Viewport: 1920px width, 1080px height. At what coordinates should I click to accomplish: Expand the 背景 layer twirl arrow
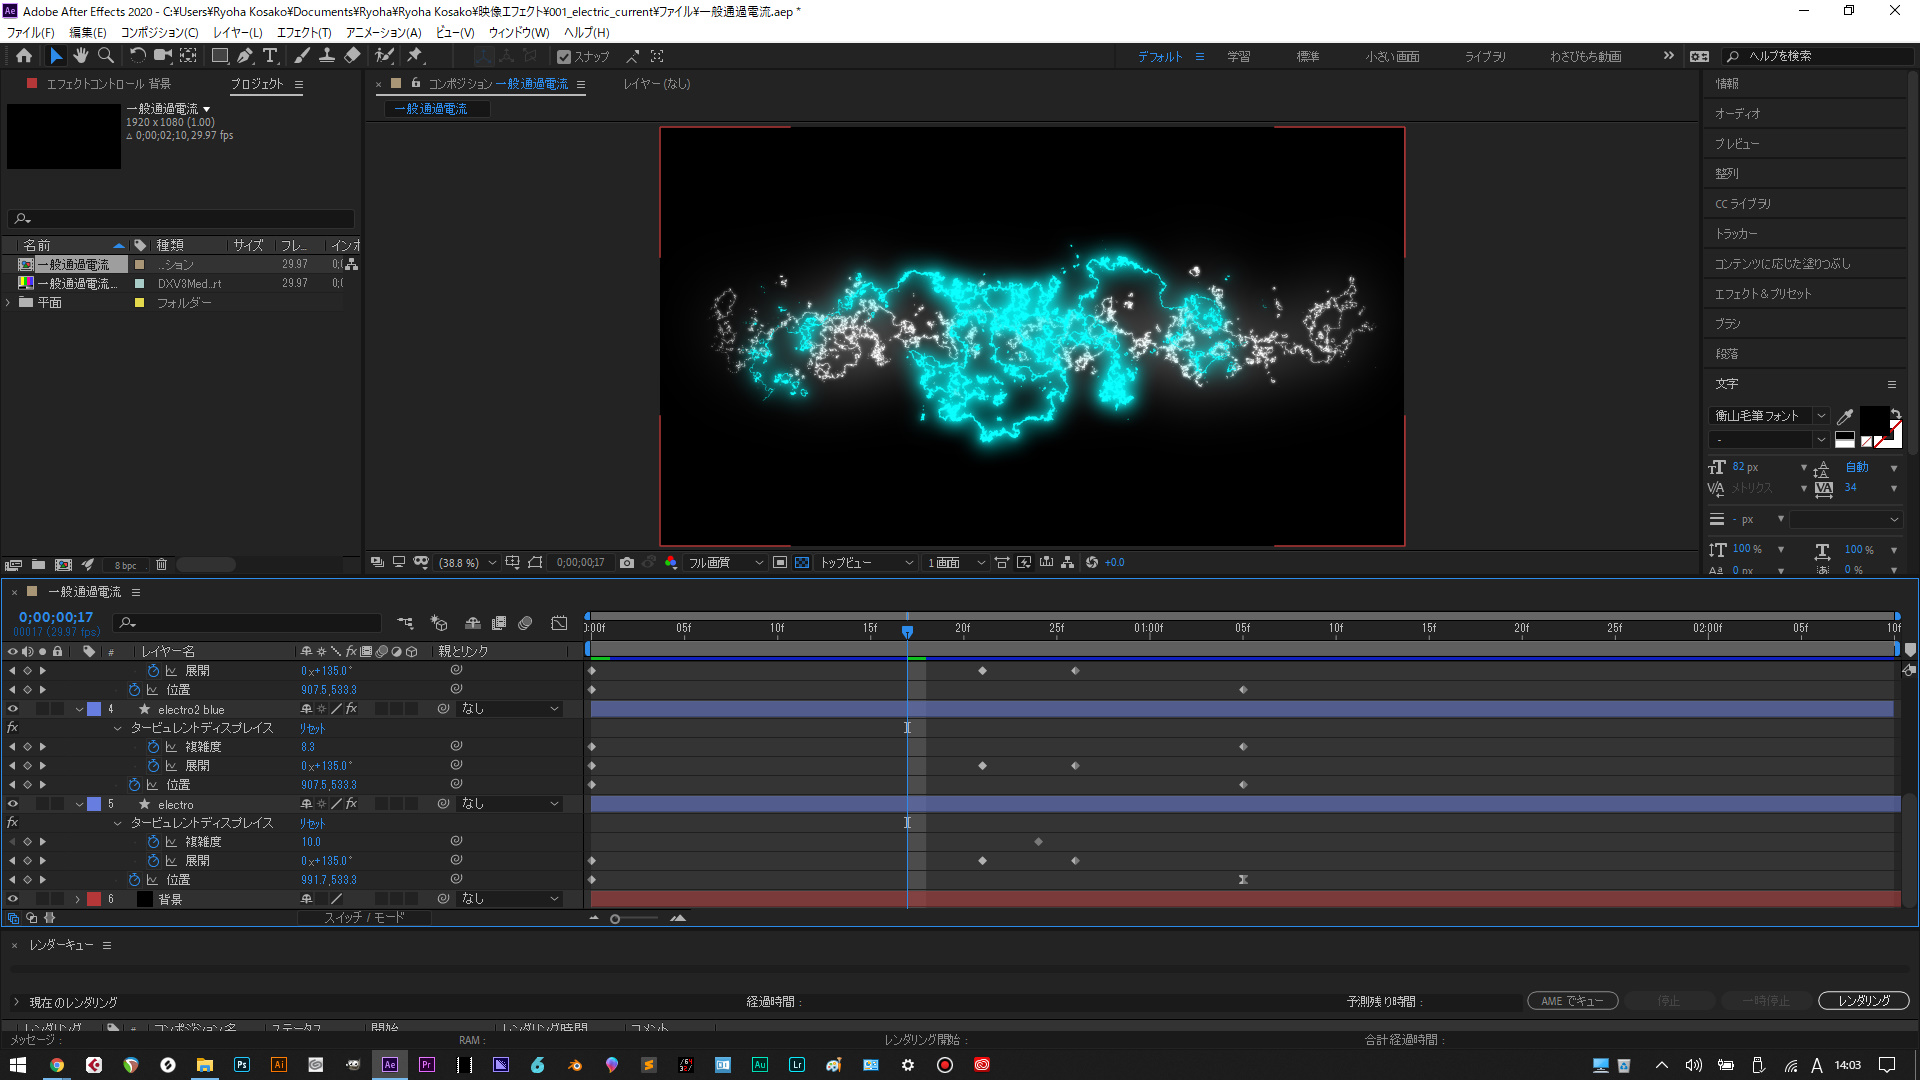pyautogui.click(x=78, y=899)
